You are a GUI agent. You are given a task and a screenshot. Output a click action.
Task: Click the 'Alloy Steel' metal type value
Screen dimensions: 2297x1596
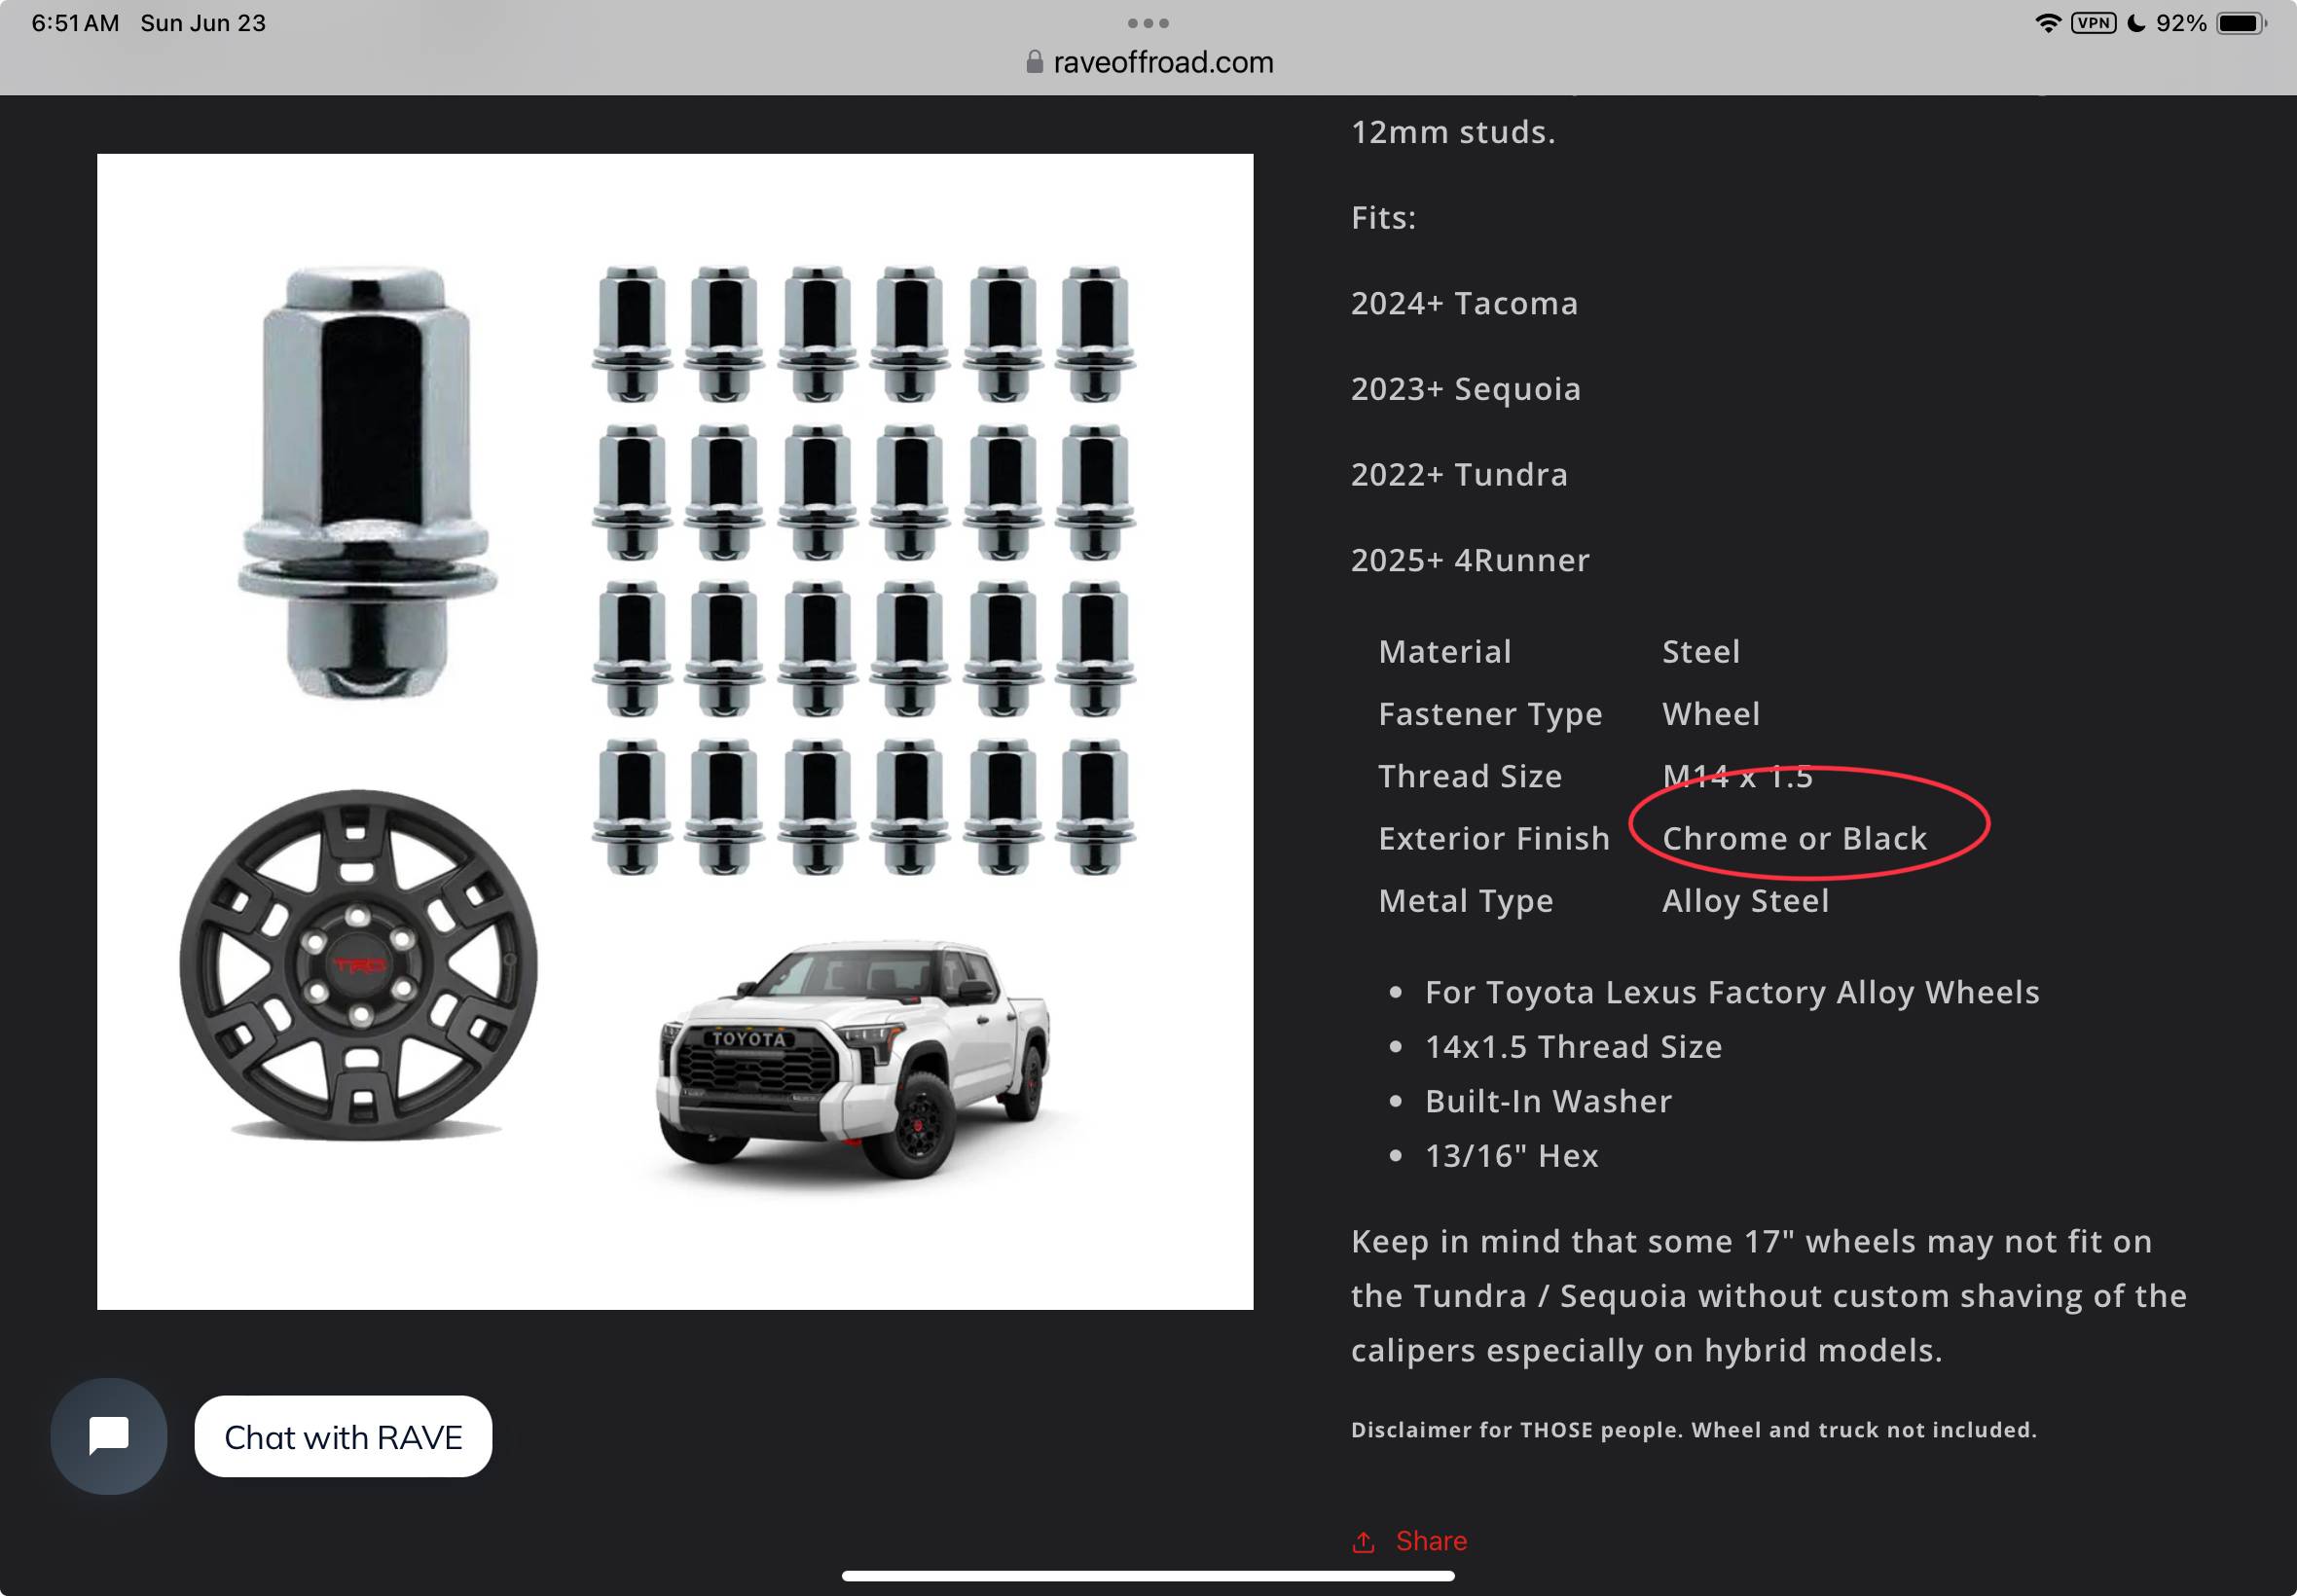1745,901
